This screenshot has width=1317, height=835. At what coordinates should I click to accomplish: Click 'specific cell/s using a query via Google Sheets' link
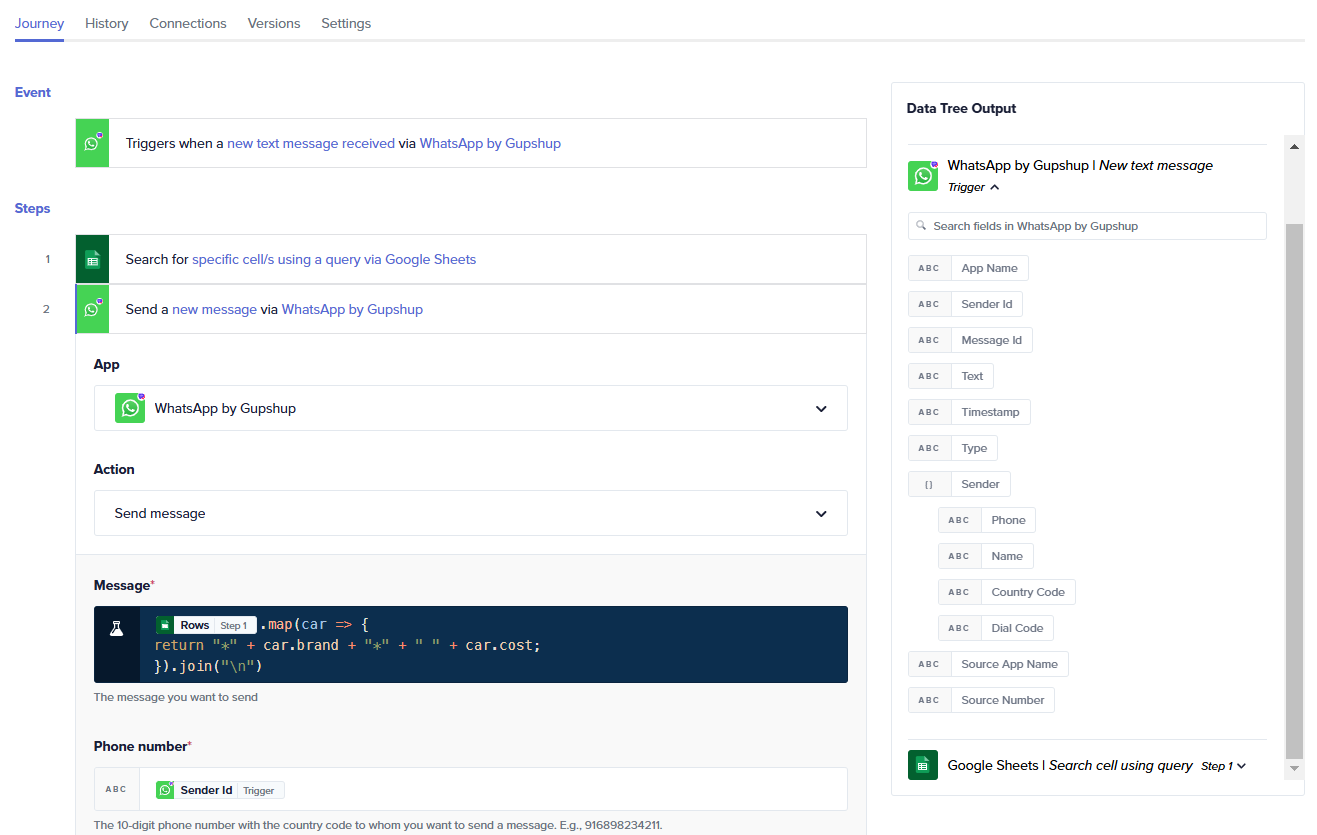(x=334, y=259)
